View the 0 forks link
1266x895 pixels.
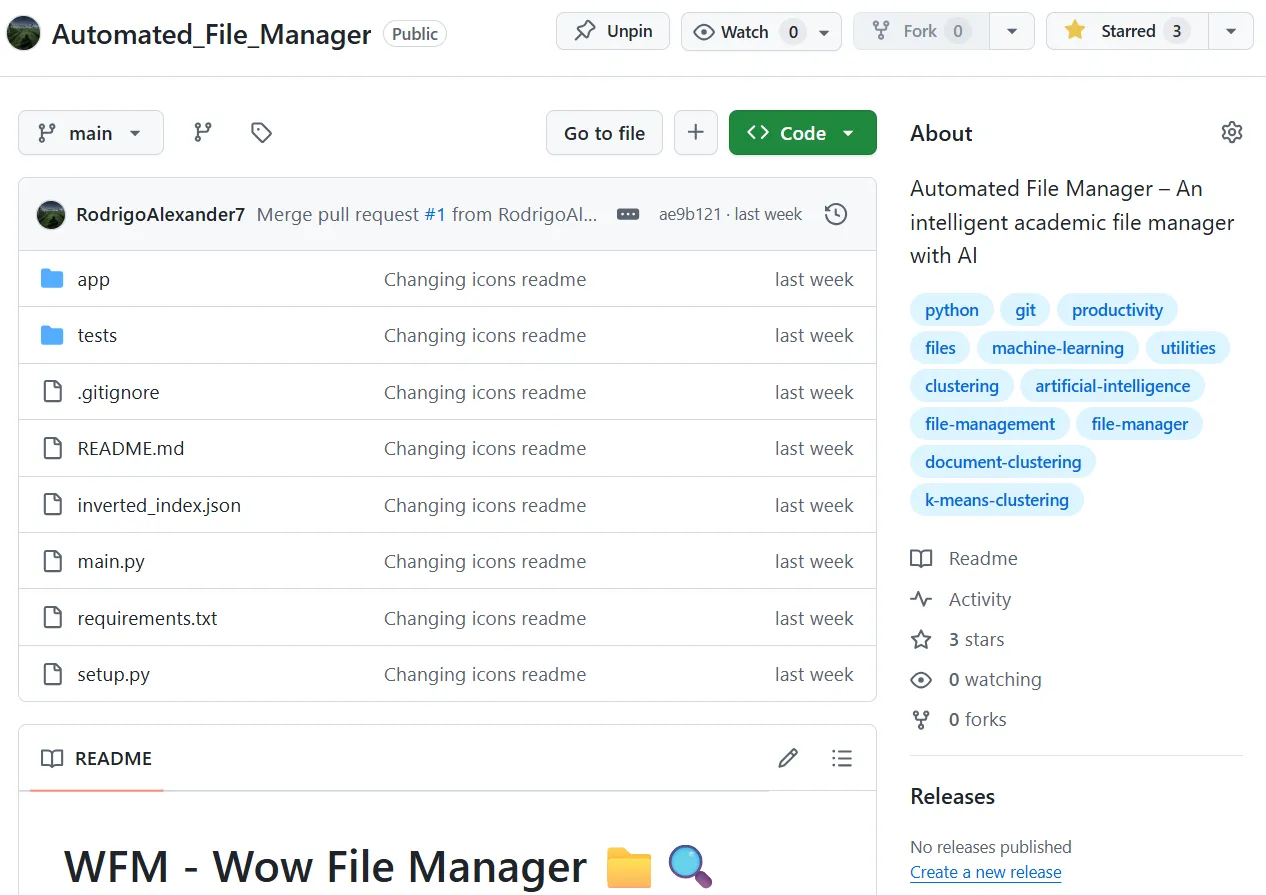(x=978, y=720)
